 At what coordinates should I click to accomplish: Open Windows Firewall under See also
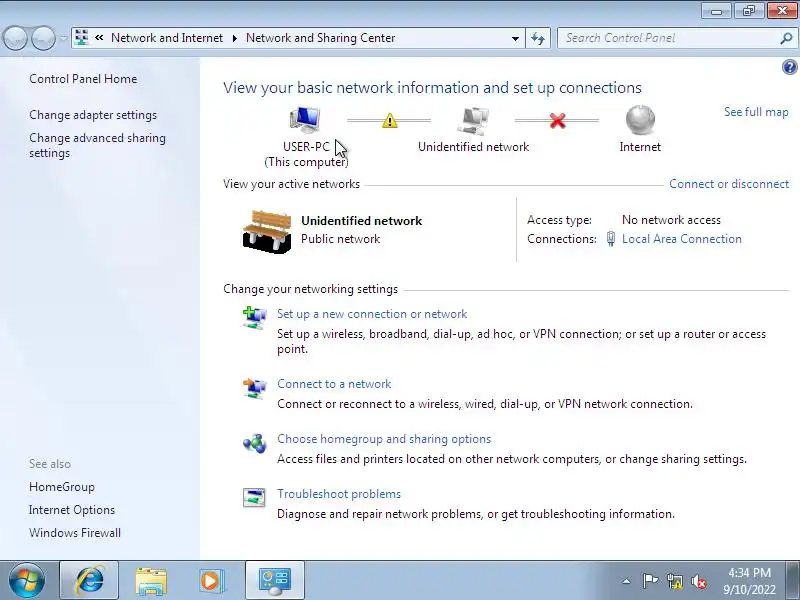tap(75, 533)
